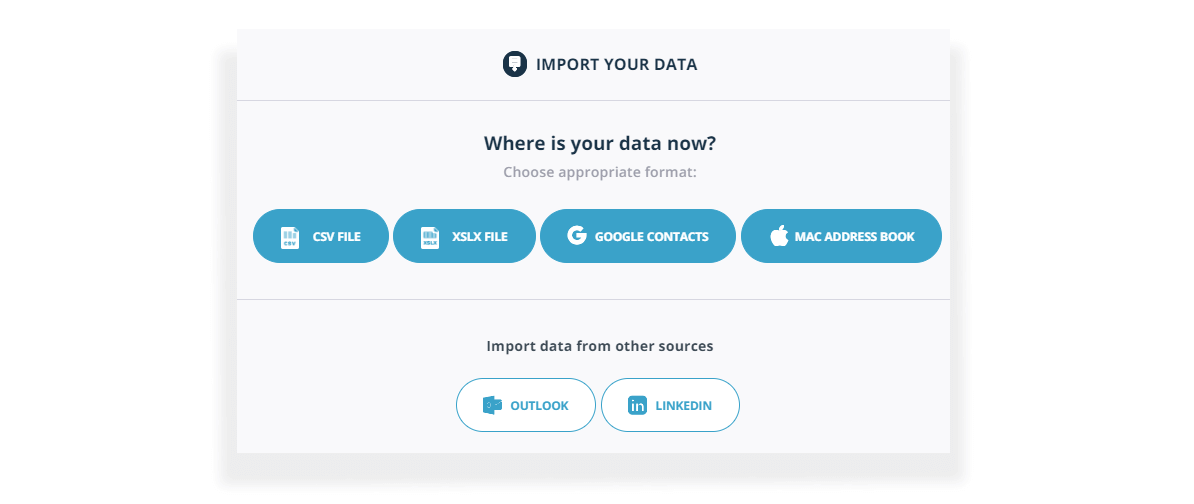Viewport: 1194px width, 504px height.
Task: Click the divider line under the dialog header
Action: pyautogui.click(x=593, y=100)
